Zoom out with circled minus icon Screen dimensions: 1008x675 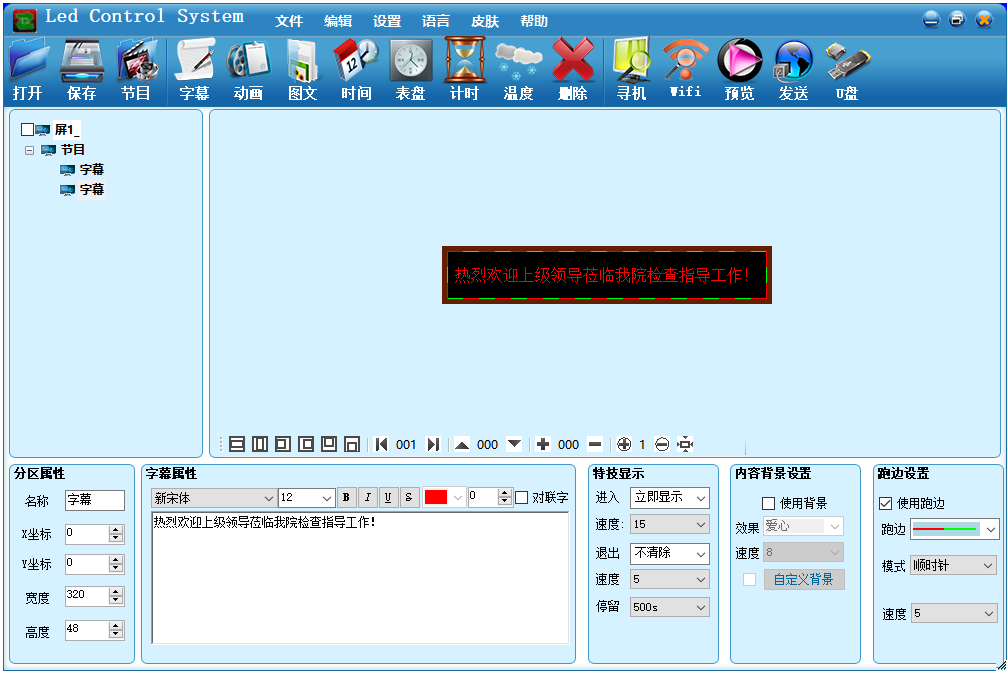[662, 444]
